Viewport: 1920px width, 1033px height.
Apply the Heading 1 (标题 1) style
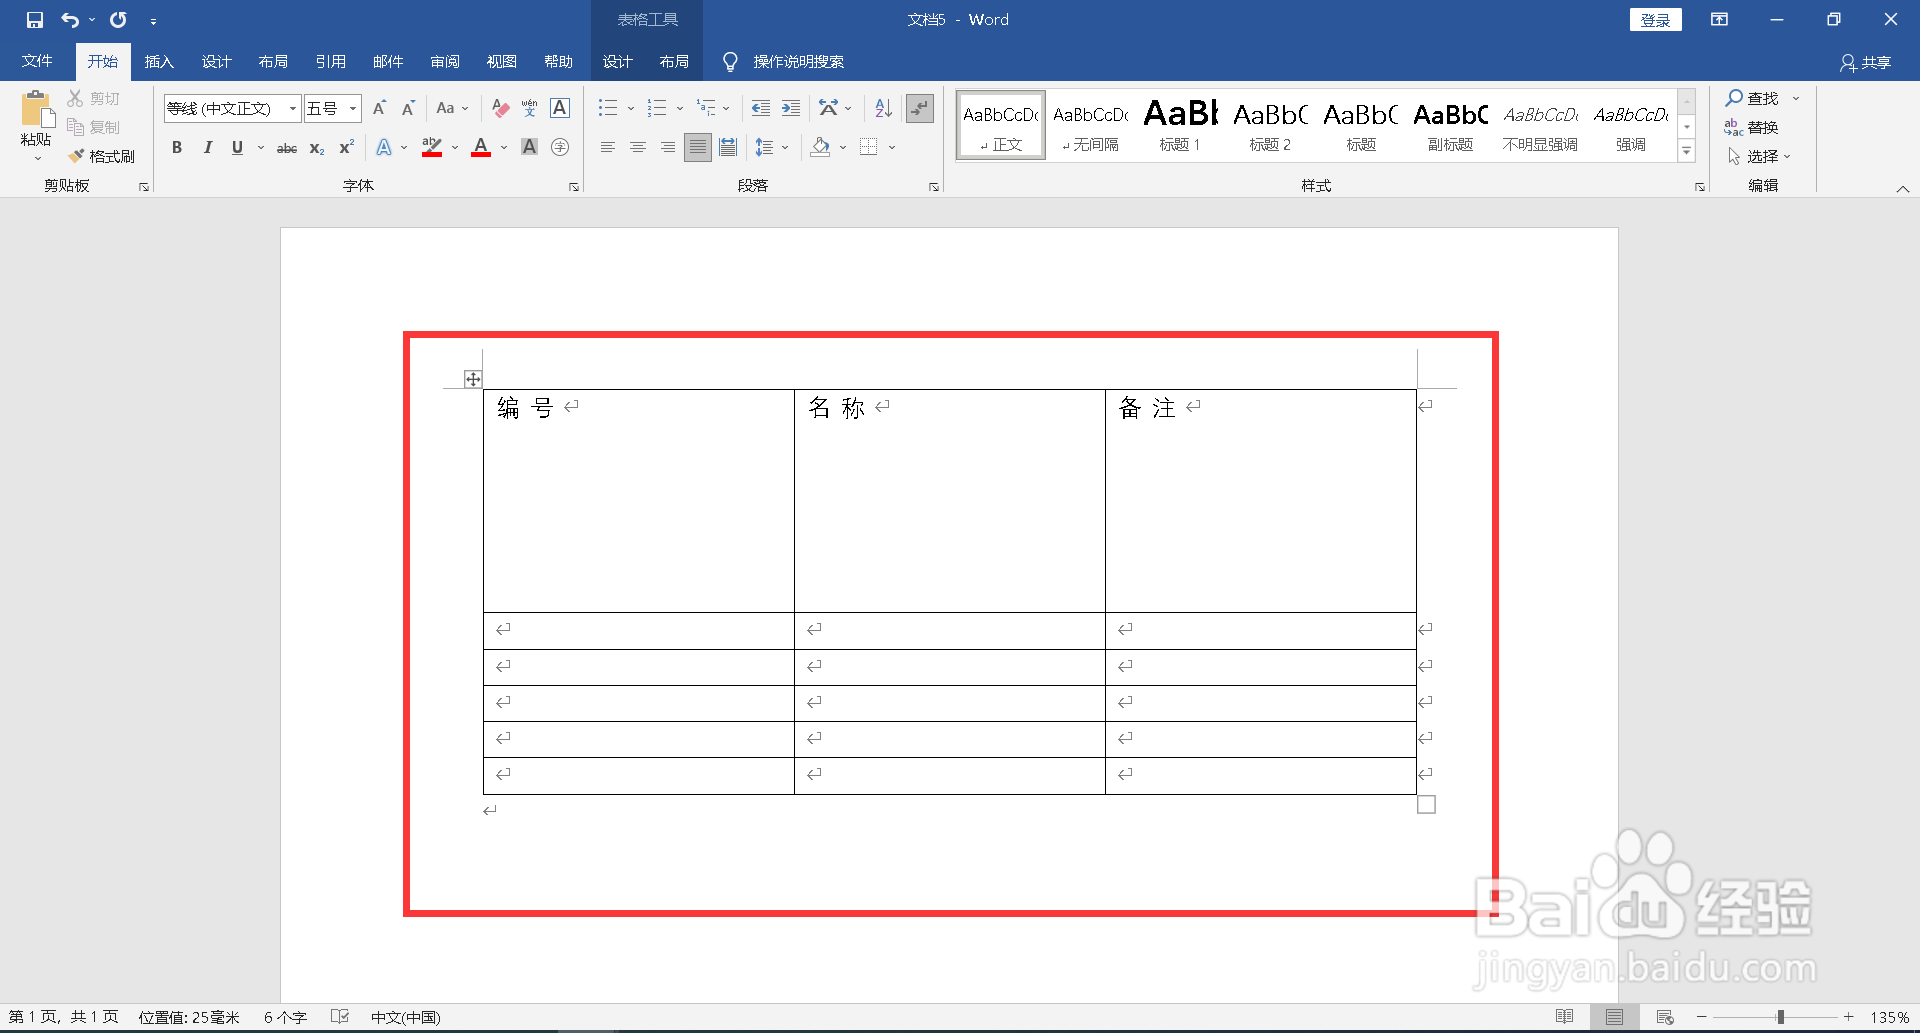(1180, 125)
